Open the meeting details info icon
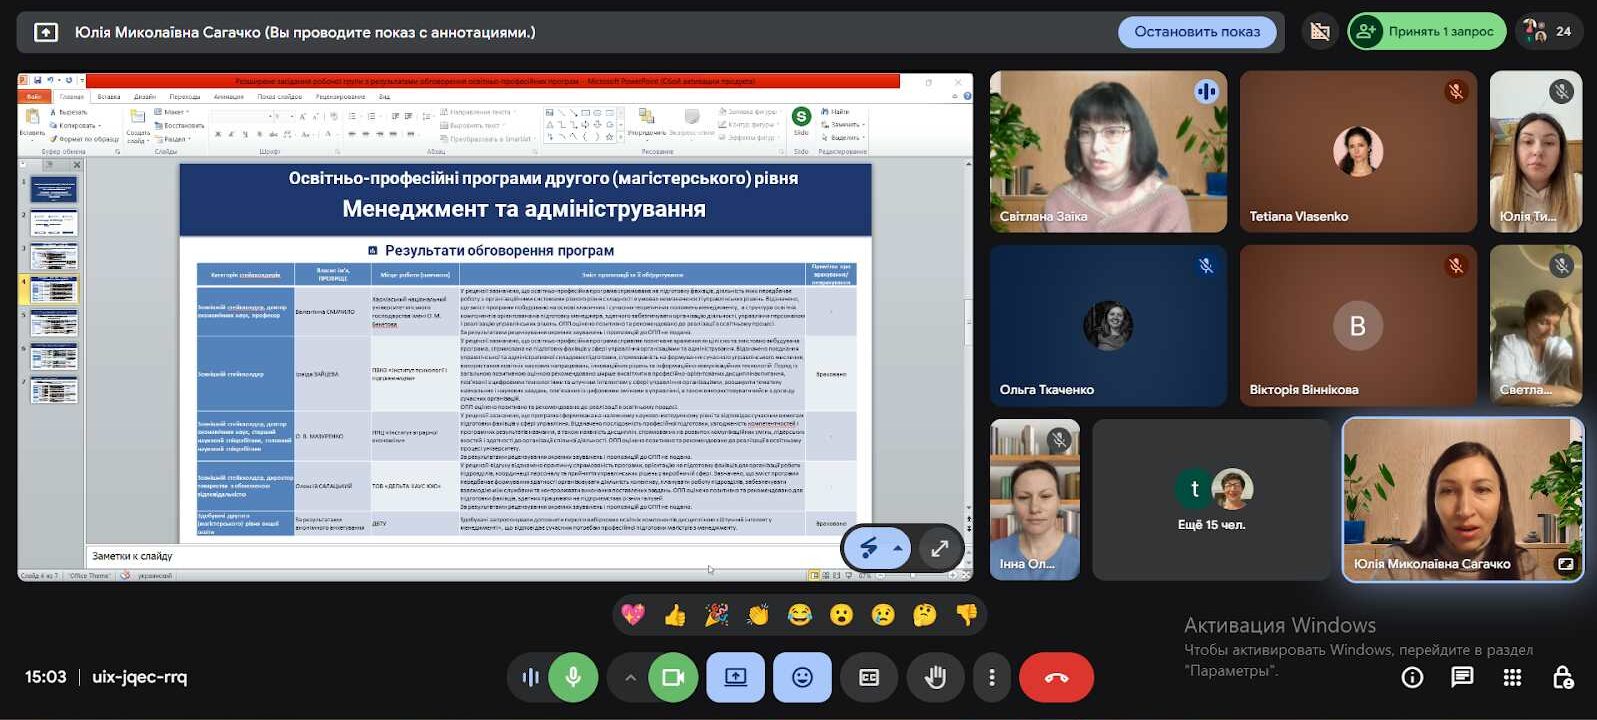The width and height of the screenshot is (1597, 720). (1412, 677)
